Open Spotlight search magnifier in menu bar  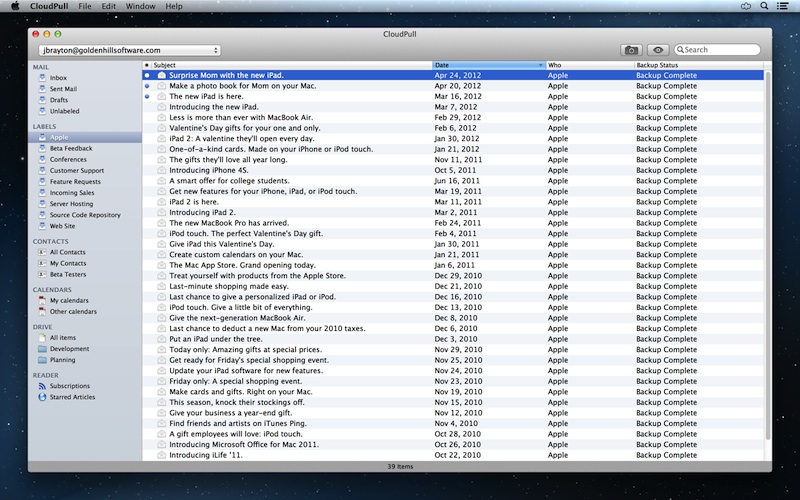[786, 6]
